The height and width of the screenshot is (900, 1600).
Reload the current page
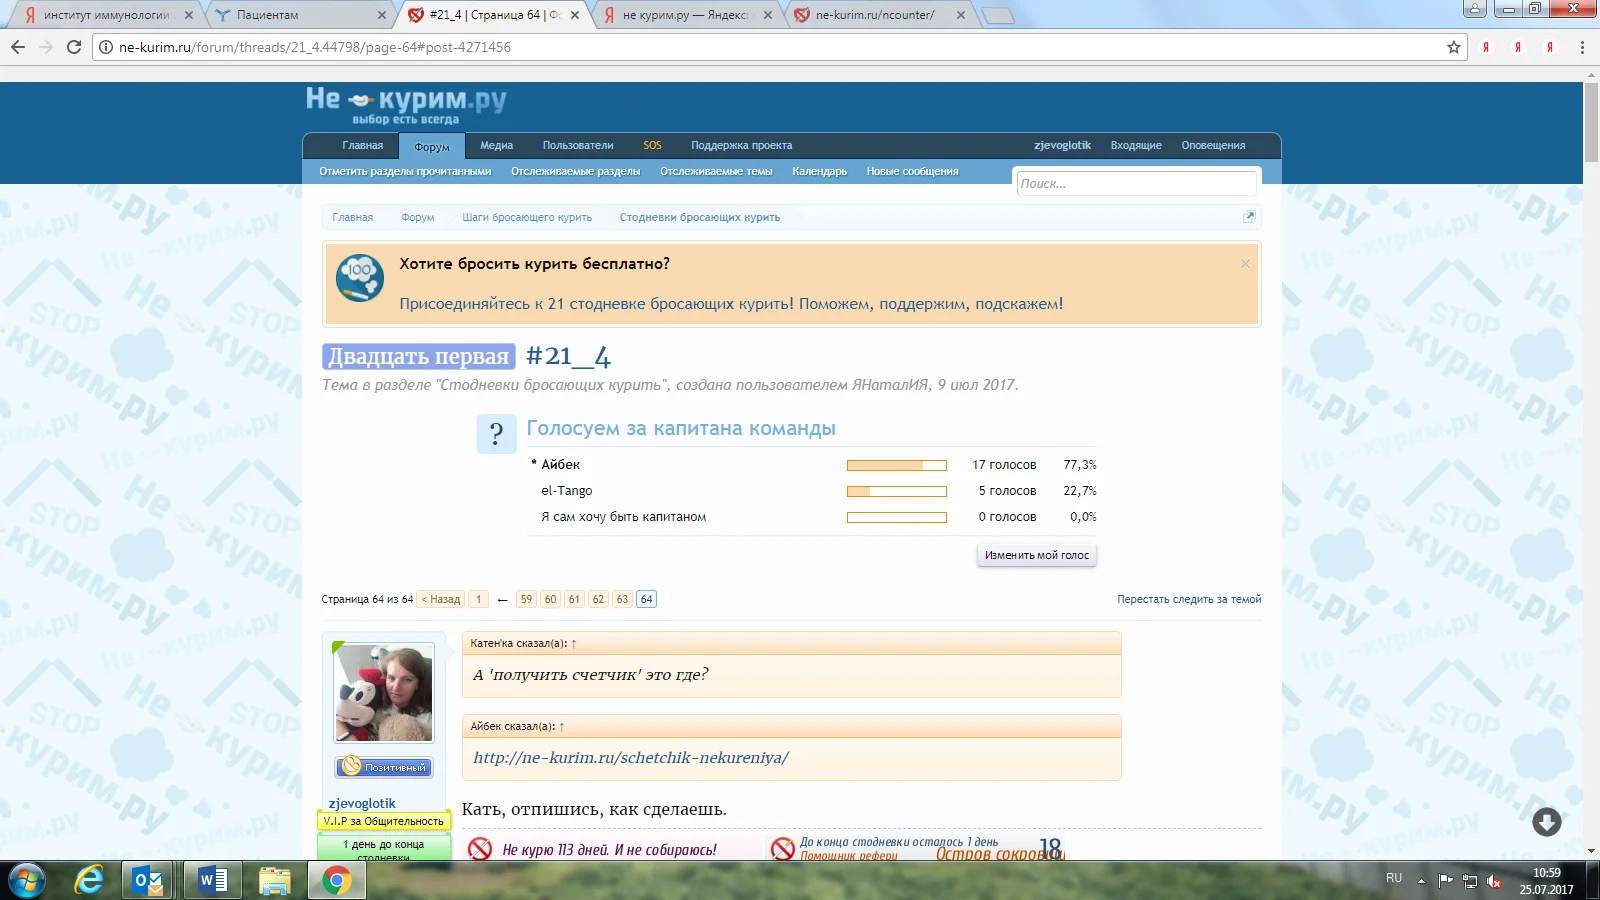coord(74,47)
